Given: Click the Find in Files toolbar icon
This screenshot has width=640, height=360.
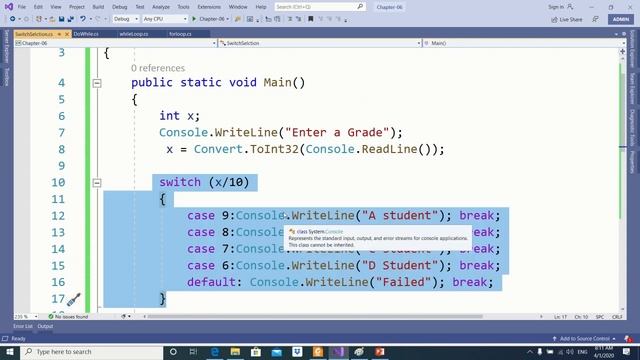Looking at the screenshot, I should [x=238, y=19].
